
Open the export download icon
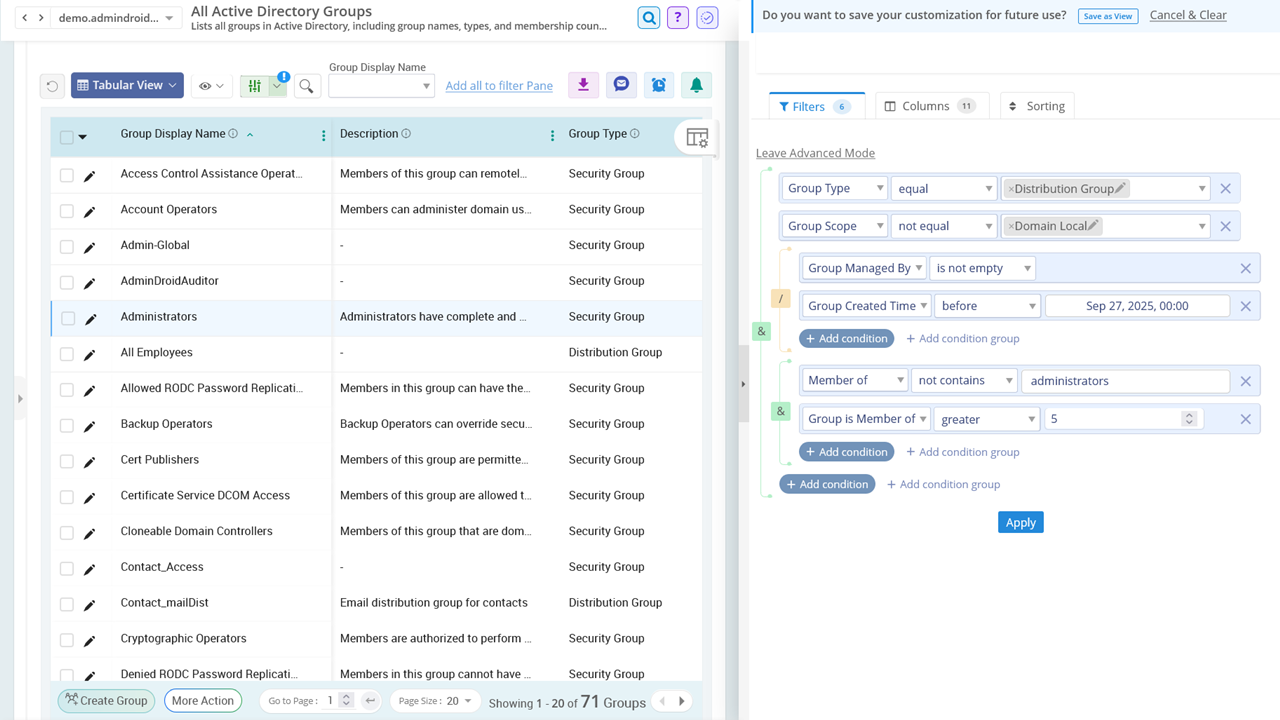(583, 85)
